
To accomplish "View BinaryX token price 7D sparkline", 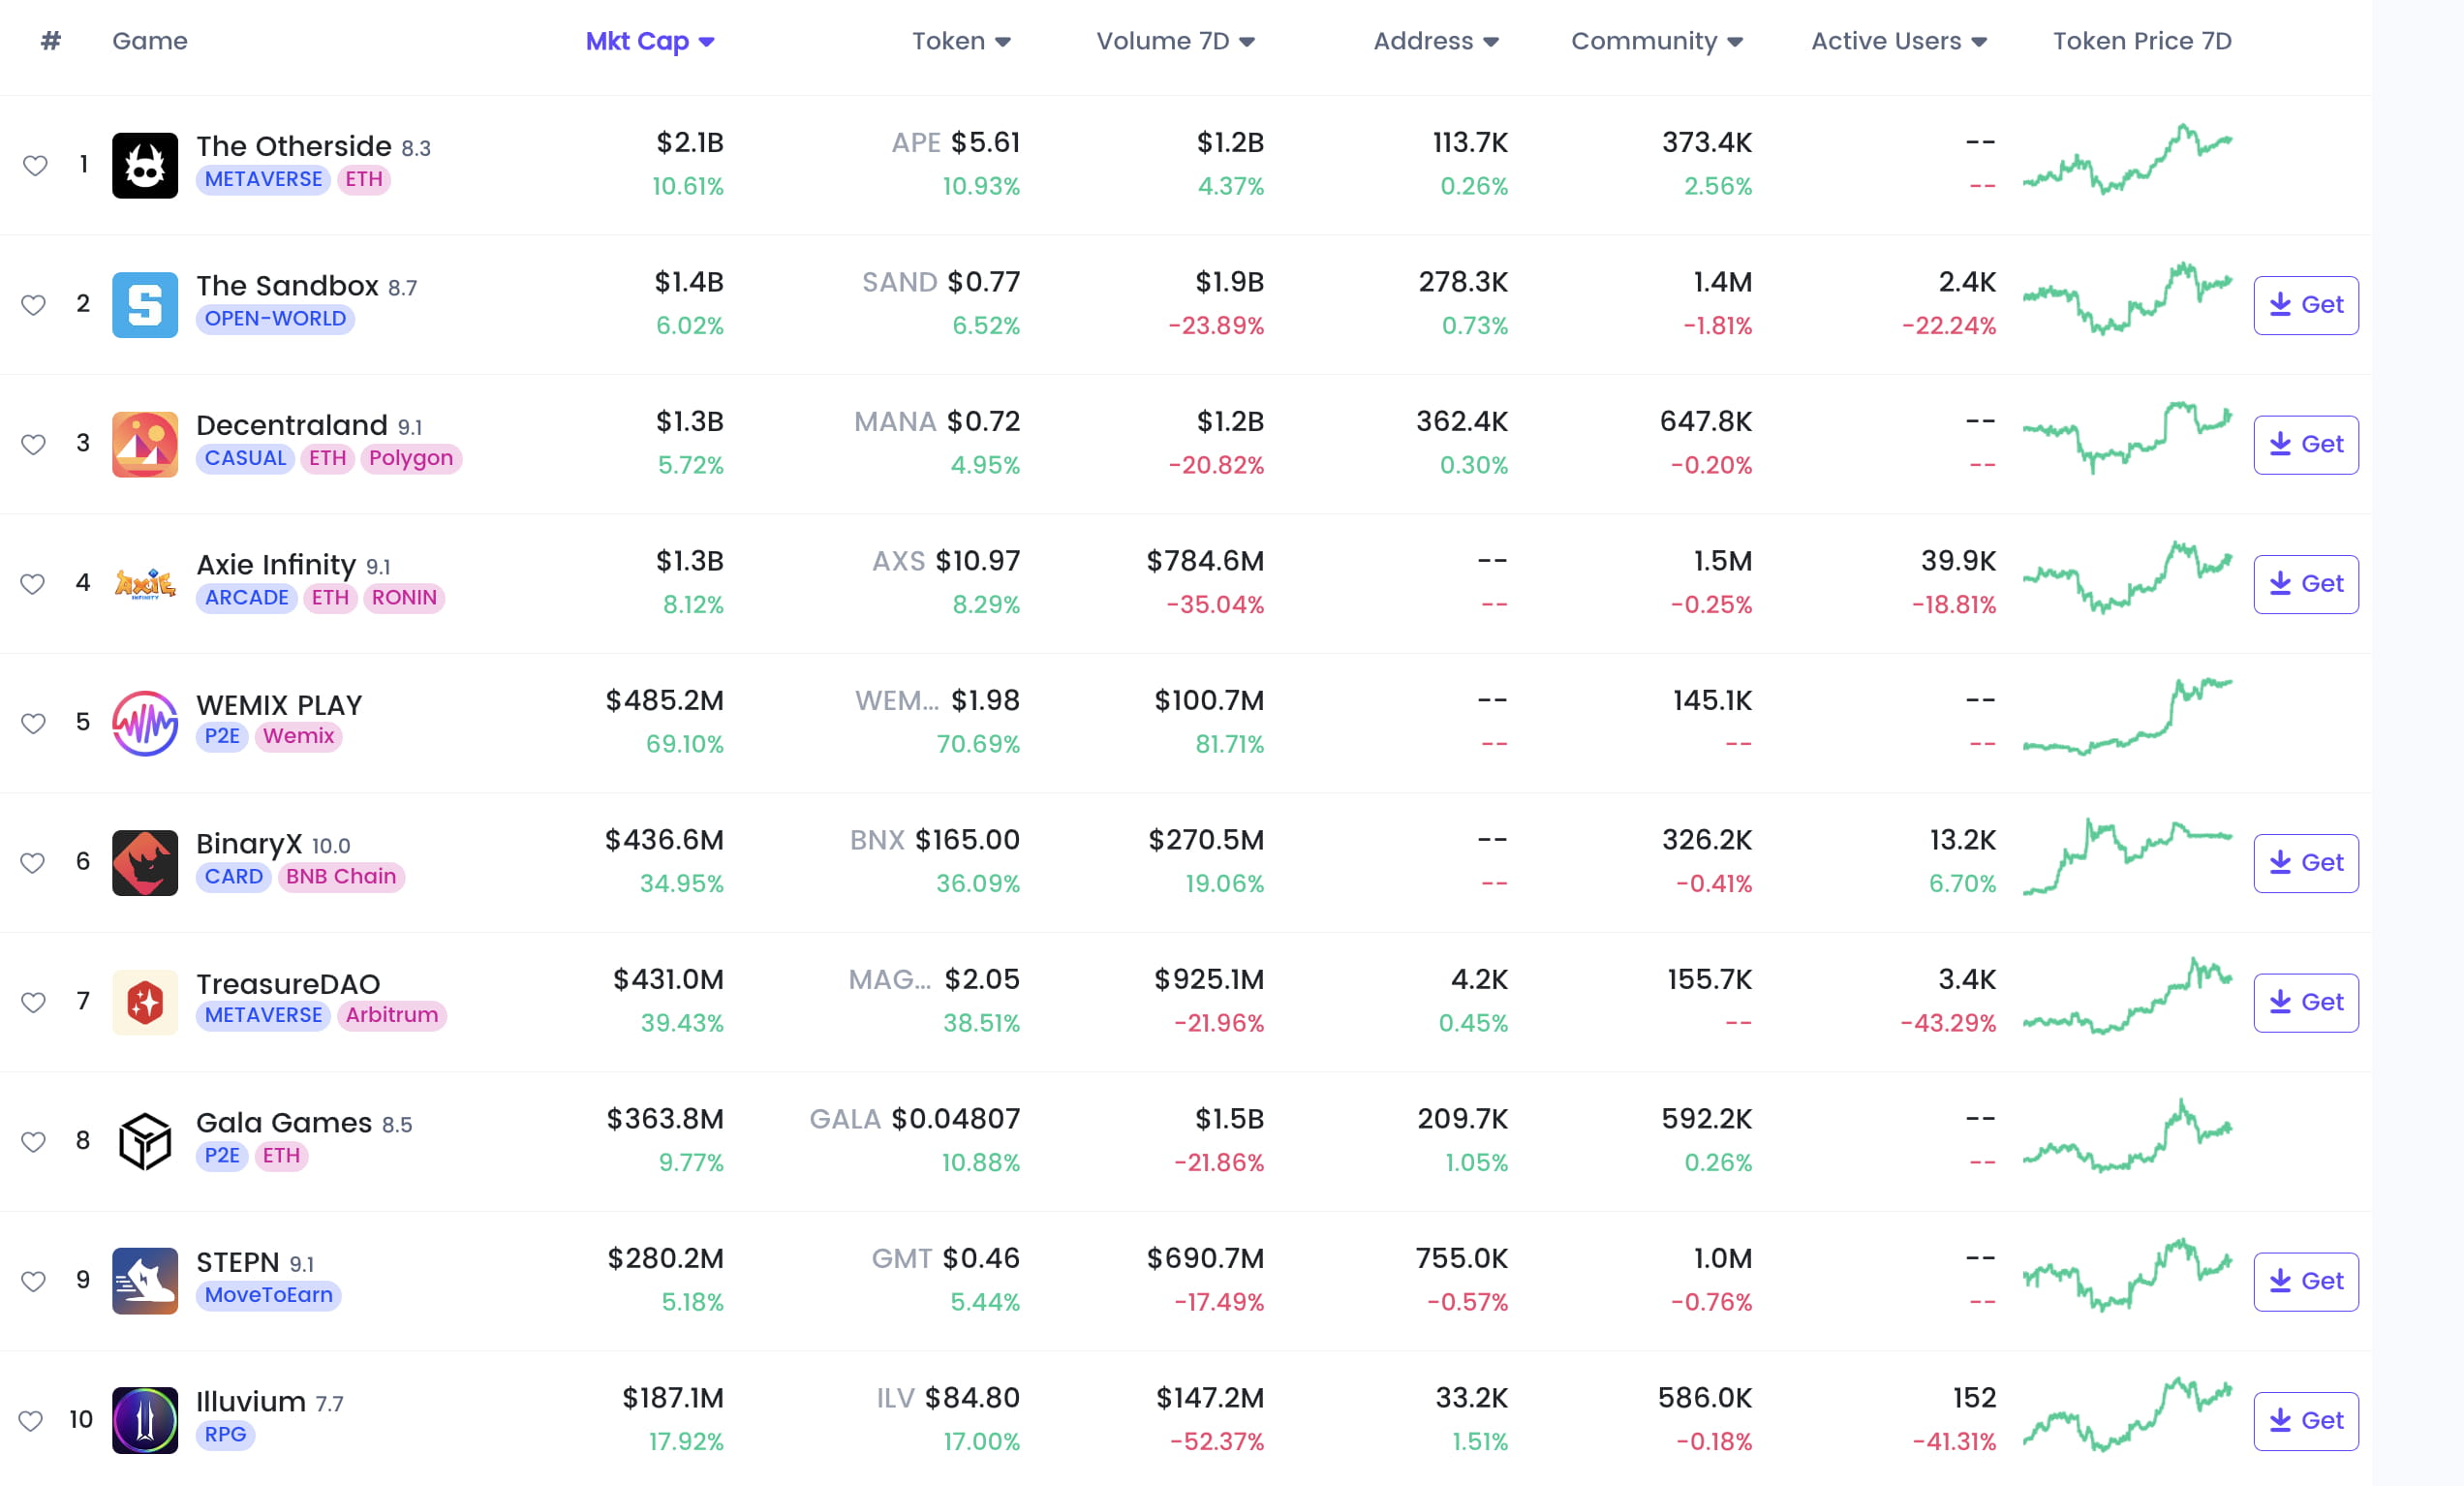I will 2127,857.
